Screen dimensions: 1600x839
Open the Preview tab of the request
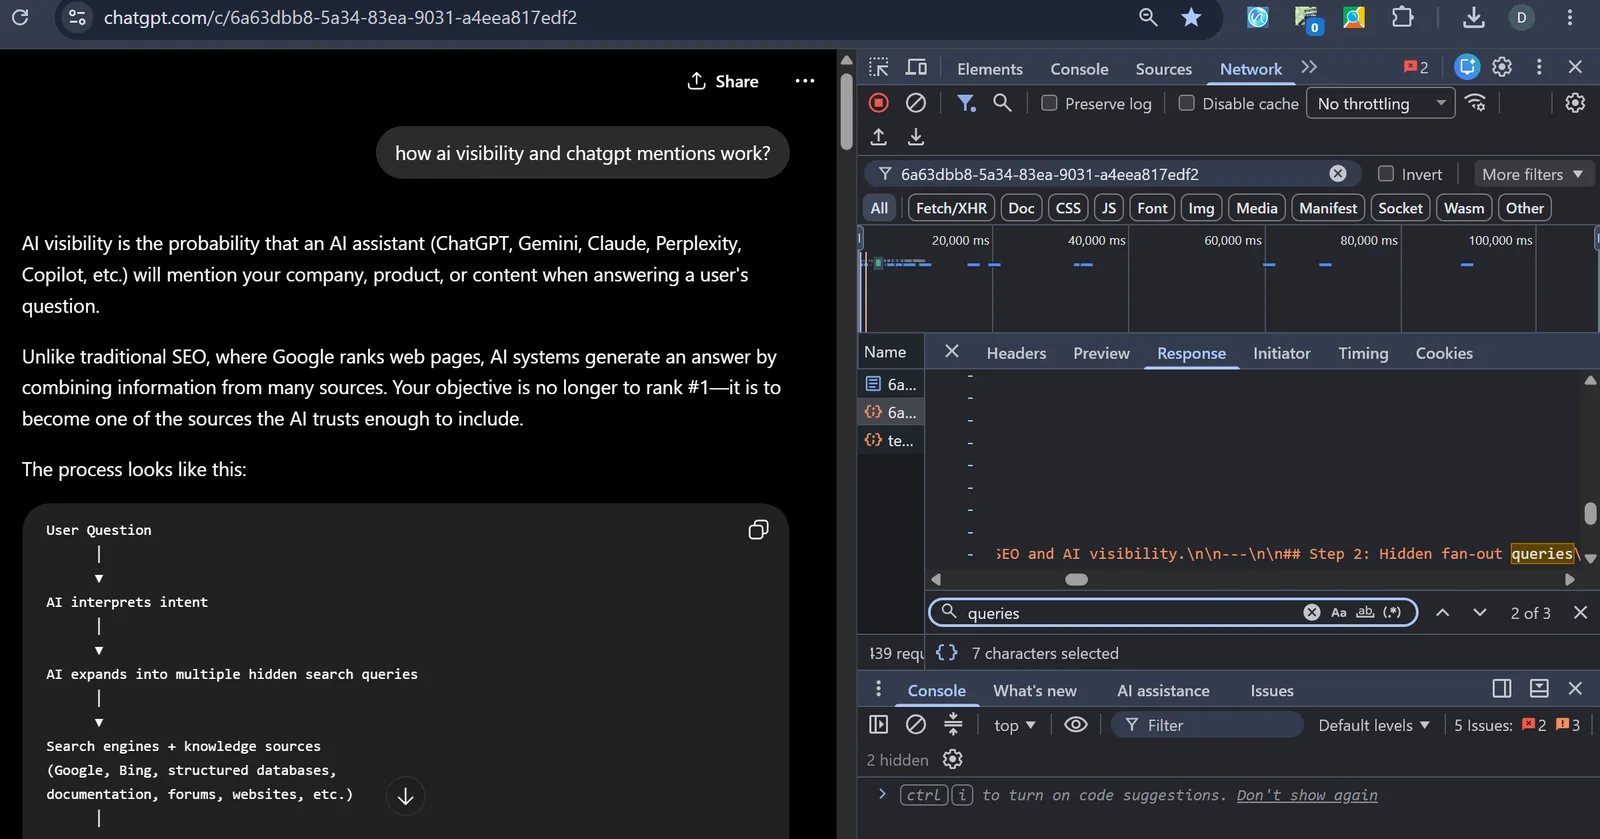pos(1101,353)
